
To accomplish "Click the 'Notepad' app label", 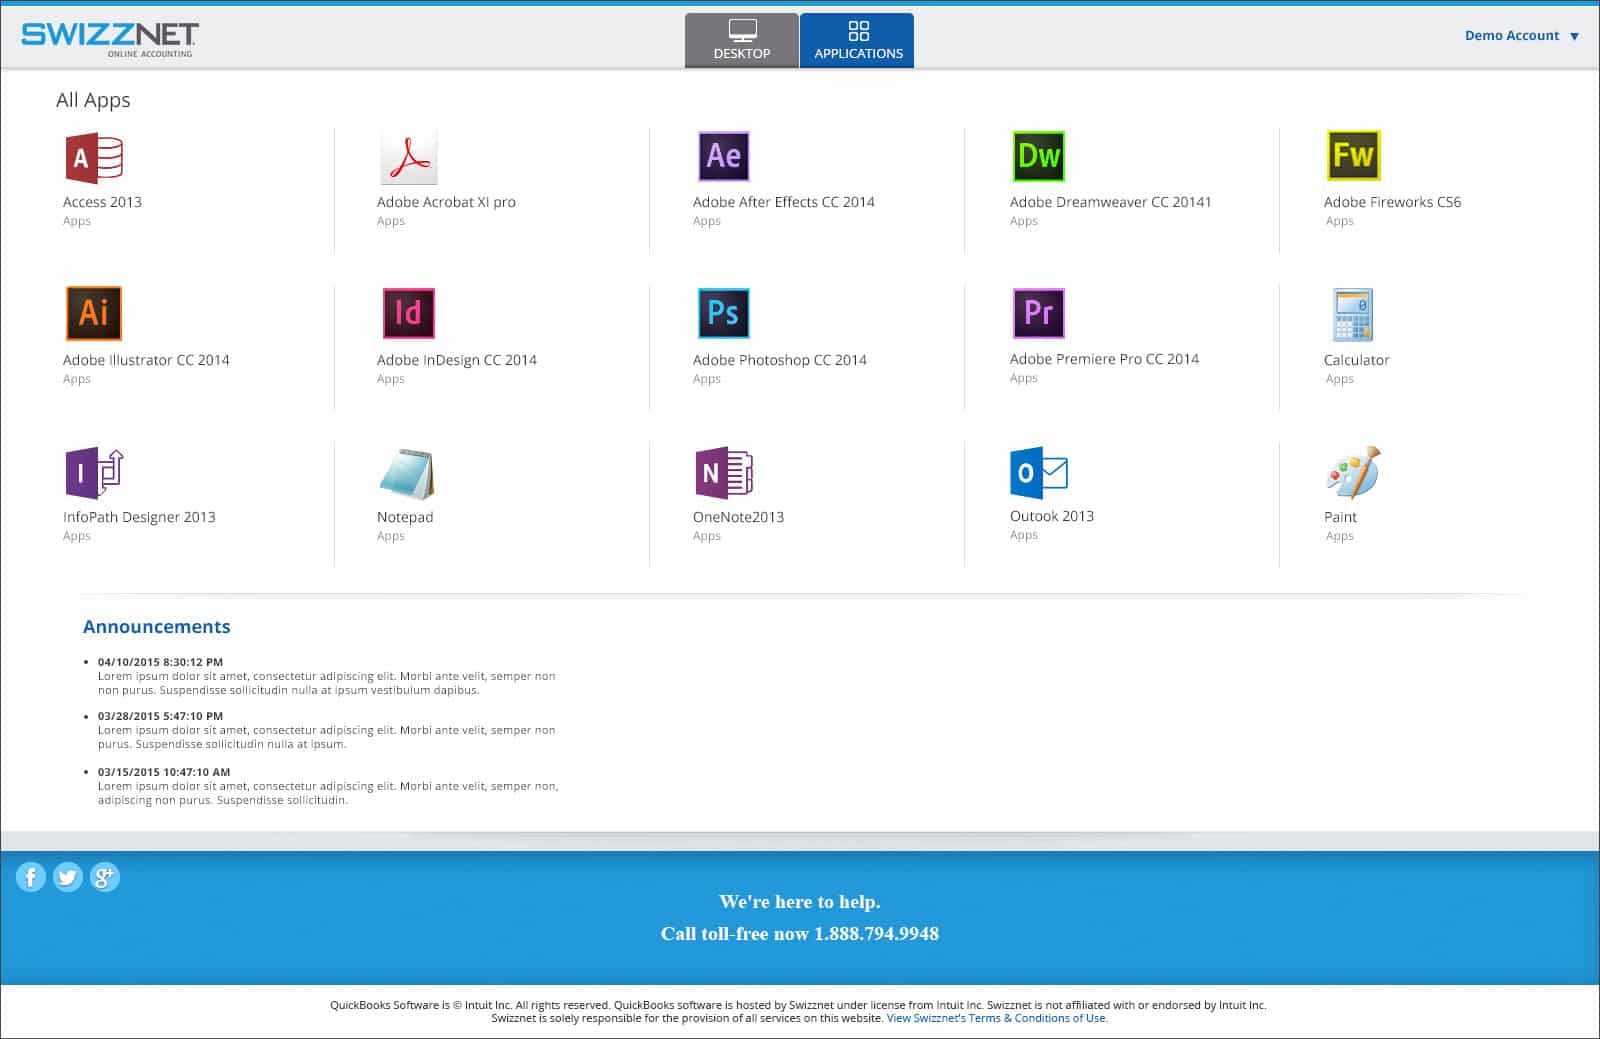I will point(405,517).
